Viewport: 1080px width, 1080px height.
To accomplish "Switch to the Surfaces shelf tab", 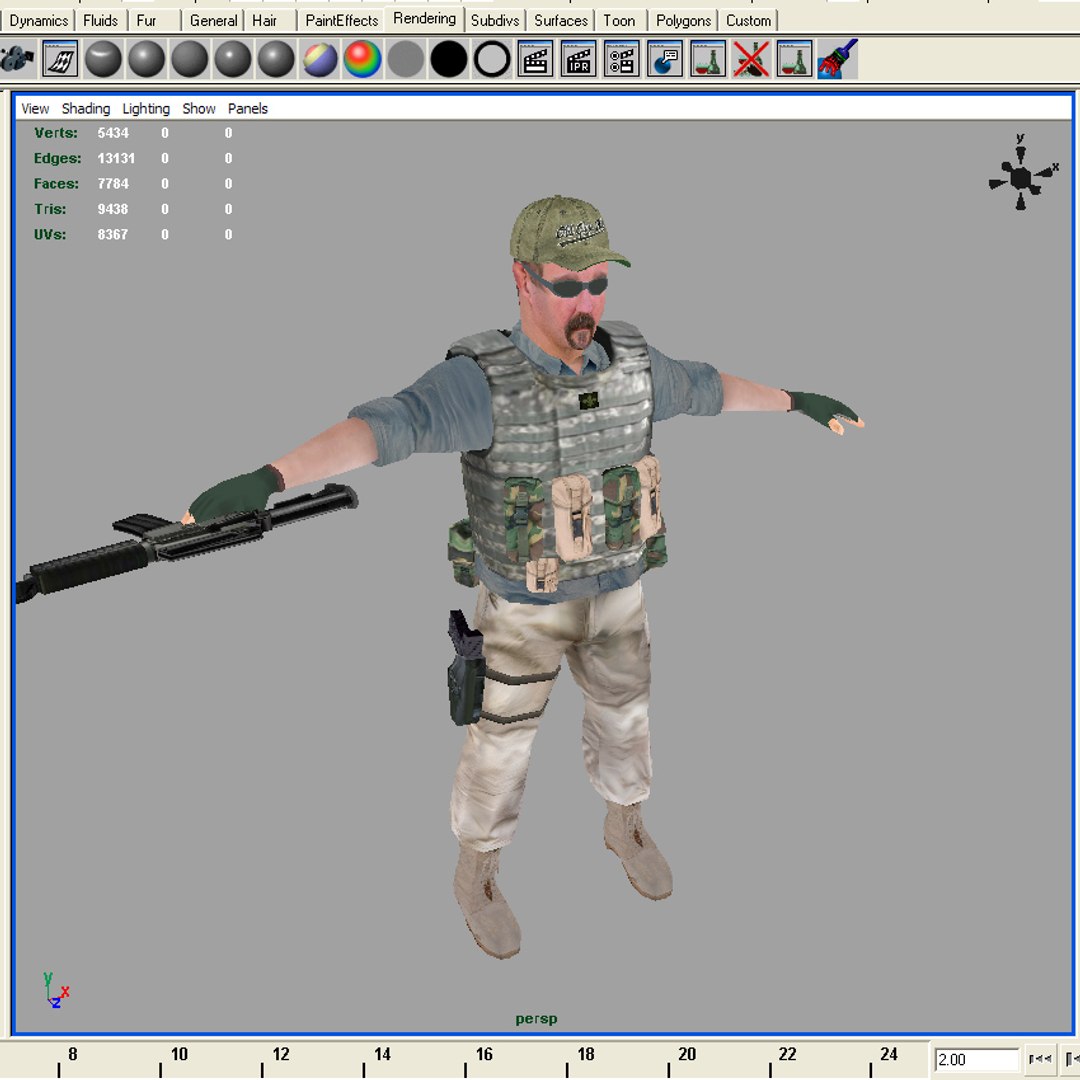I will click(x=561, y=21).
